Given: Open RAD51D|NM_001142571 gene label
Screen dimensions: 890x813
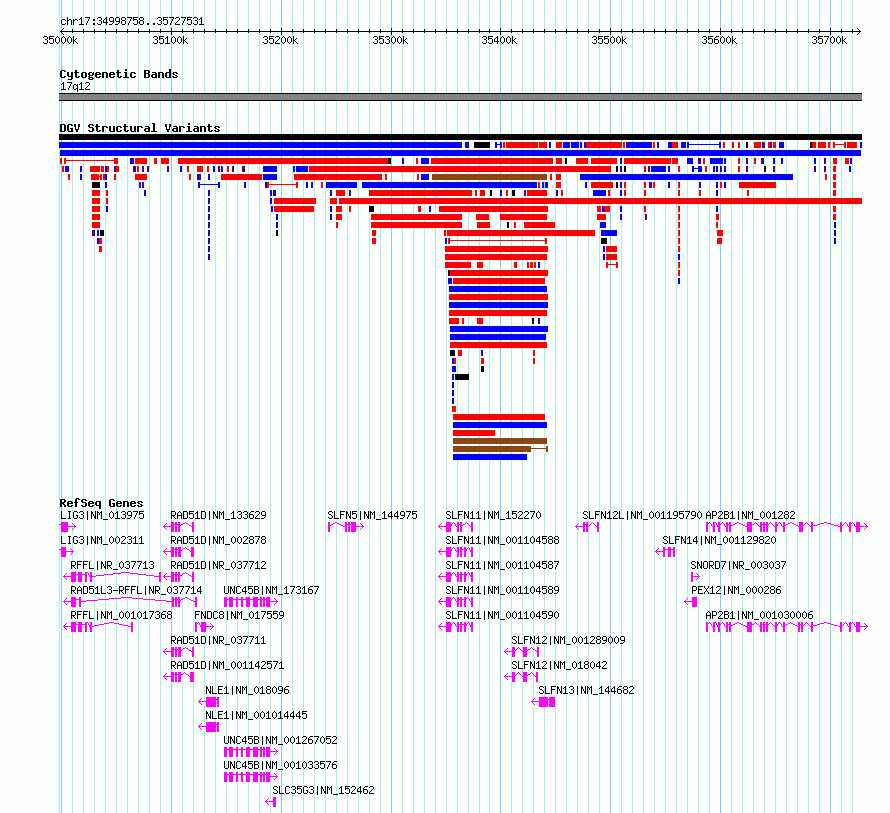Looking at the screenshot, I should pyautogui.click(x=227, y=665).
